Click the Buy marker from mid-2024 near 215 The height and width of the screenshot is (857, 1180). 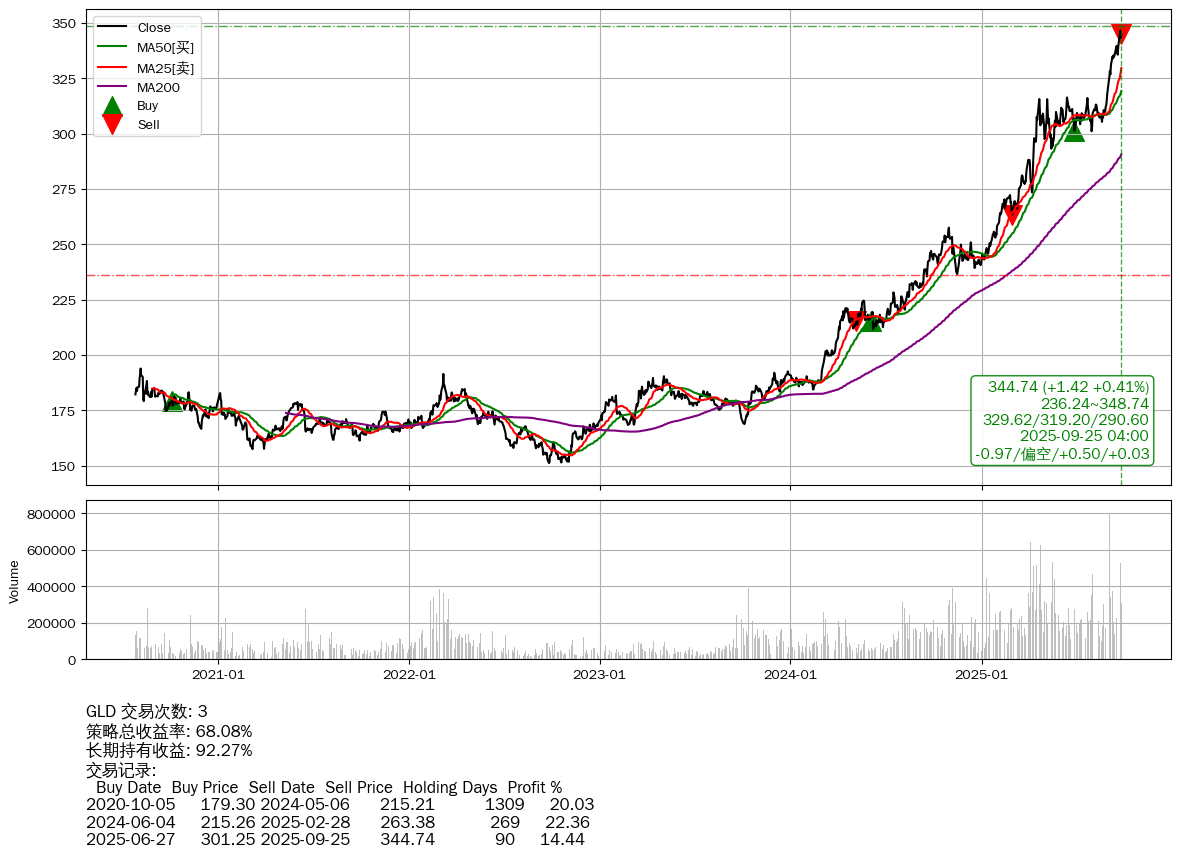(x=871, y=321)
